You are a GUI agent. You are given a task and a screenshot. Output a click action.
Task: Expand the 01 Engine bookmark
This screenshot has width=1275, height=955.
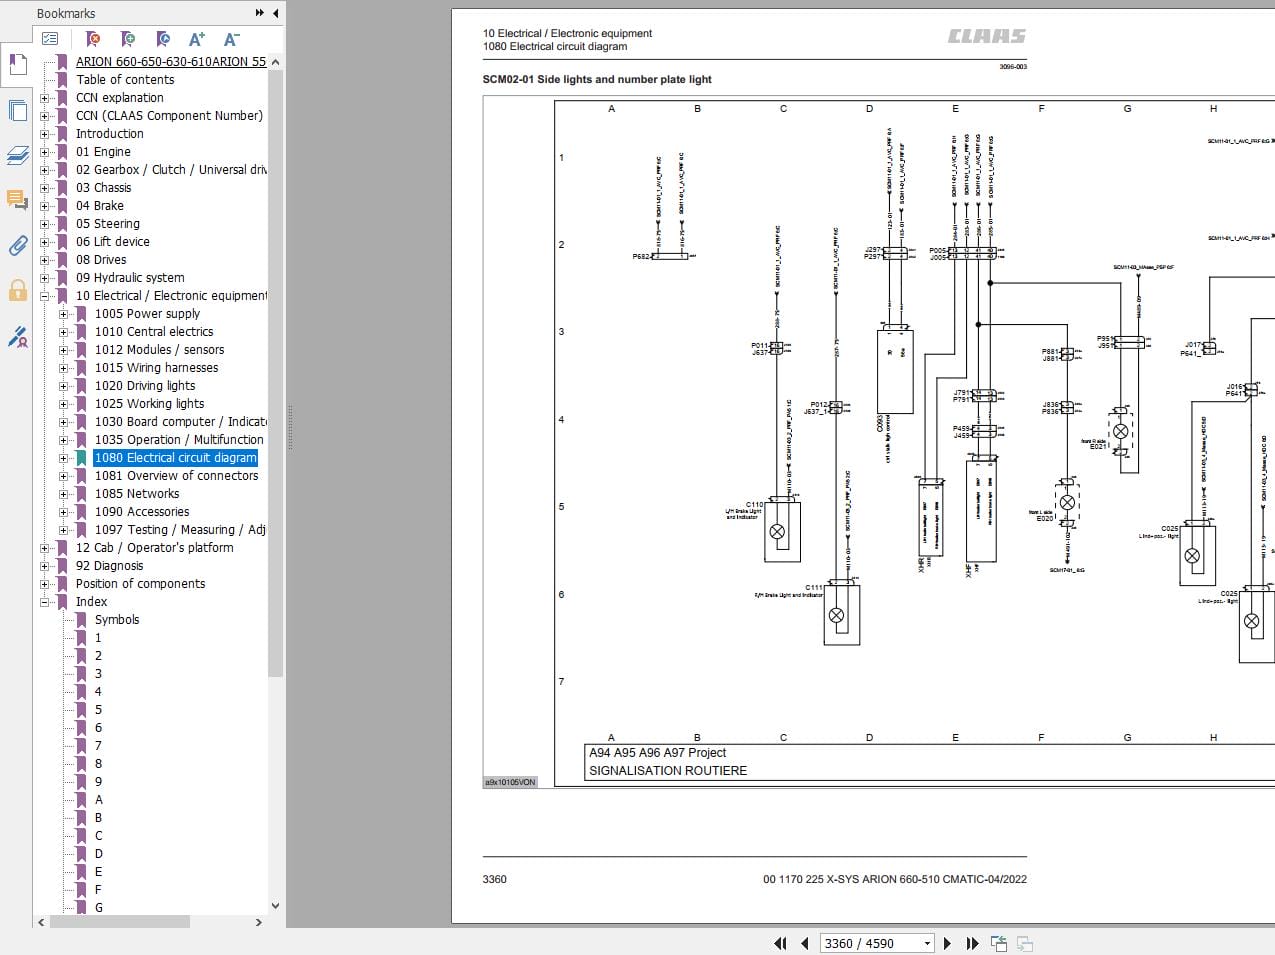tap(44, 152)
